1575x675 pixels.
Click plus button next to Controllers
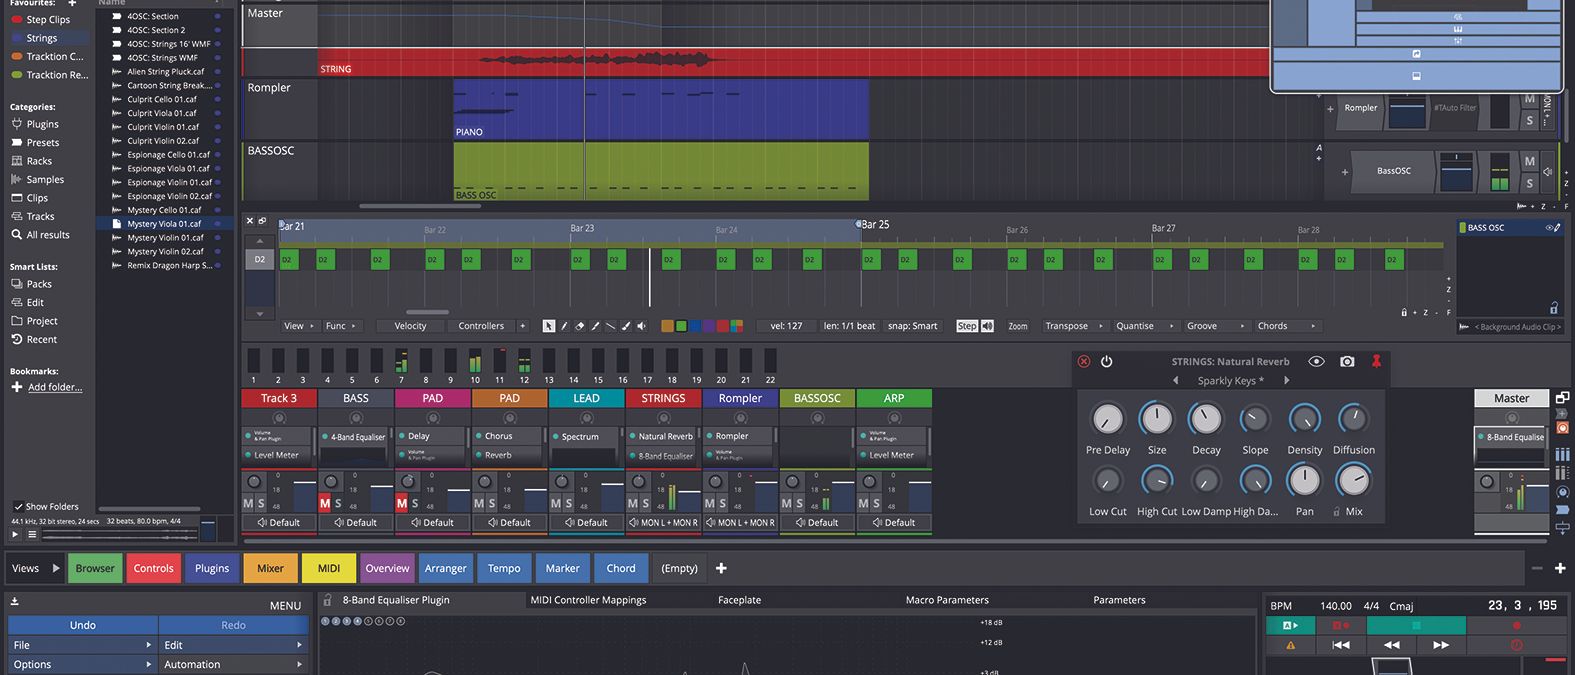pyautogui.click(x=522, y=326)
